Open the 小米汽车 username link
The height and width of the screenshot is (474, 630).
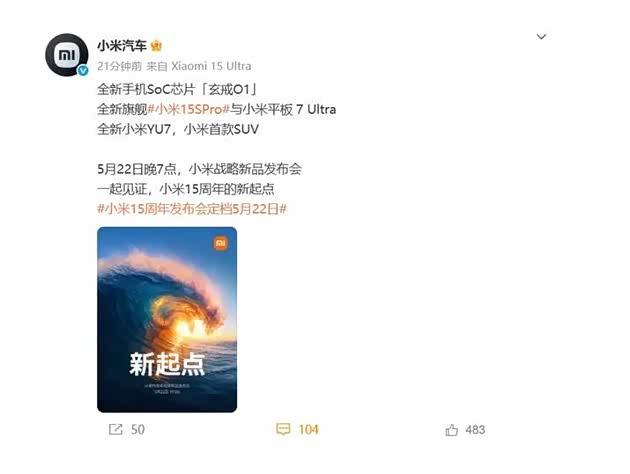click(122, 46)
